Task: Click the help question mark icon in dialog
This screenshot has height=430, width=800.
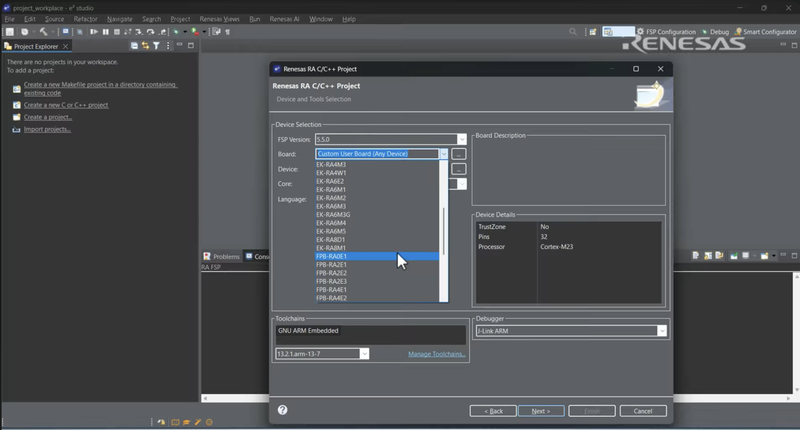Action: [282, 410]
